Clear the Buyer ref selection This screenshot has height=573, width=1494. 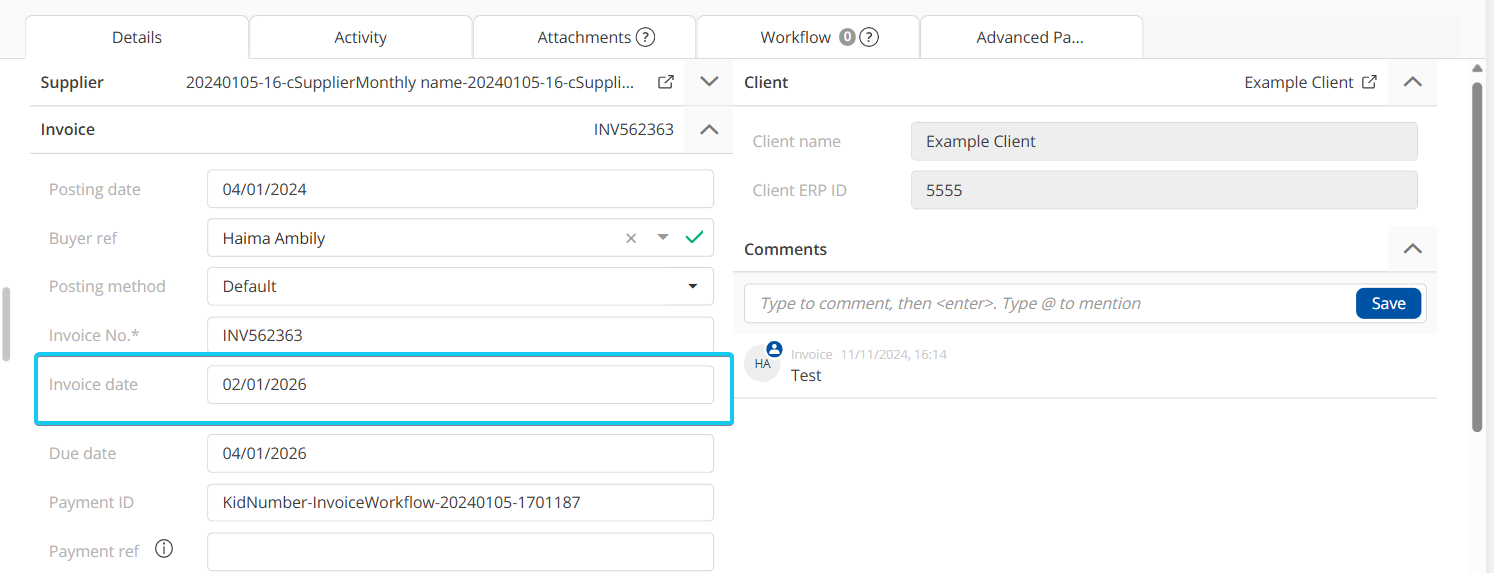[x=631, y=238]
